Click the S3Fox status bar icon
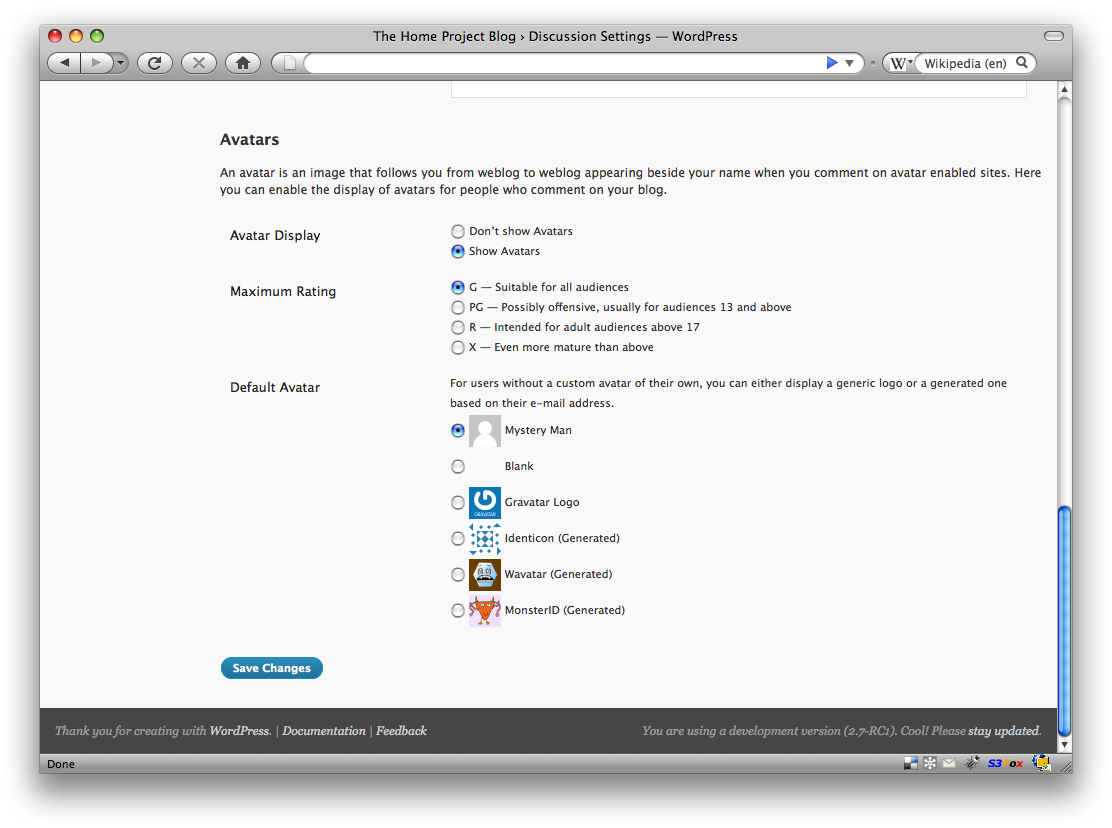The image size is (1112, 828). (x=1005, y=764)
